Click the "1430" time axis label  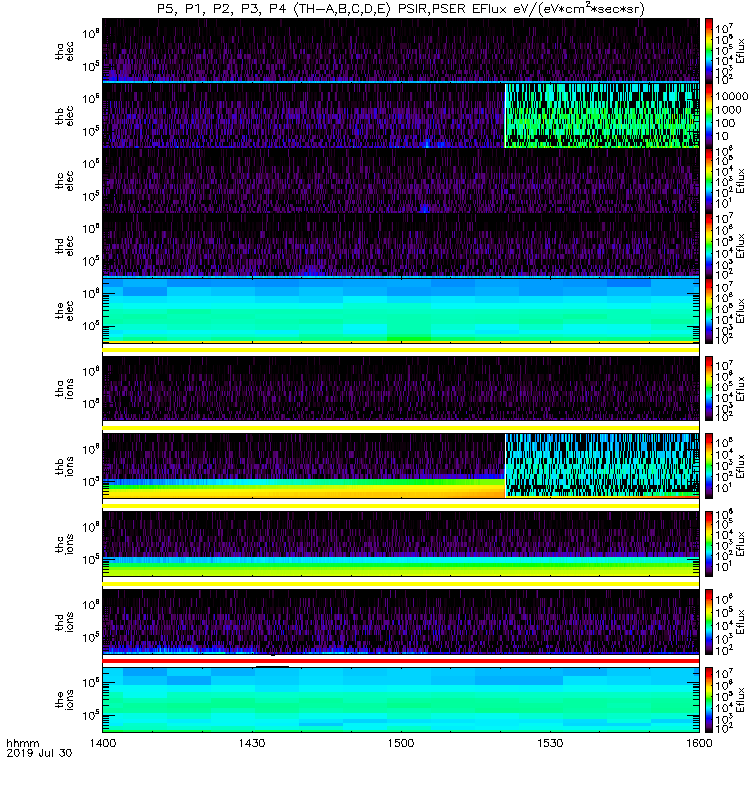click(252, 743)
